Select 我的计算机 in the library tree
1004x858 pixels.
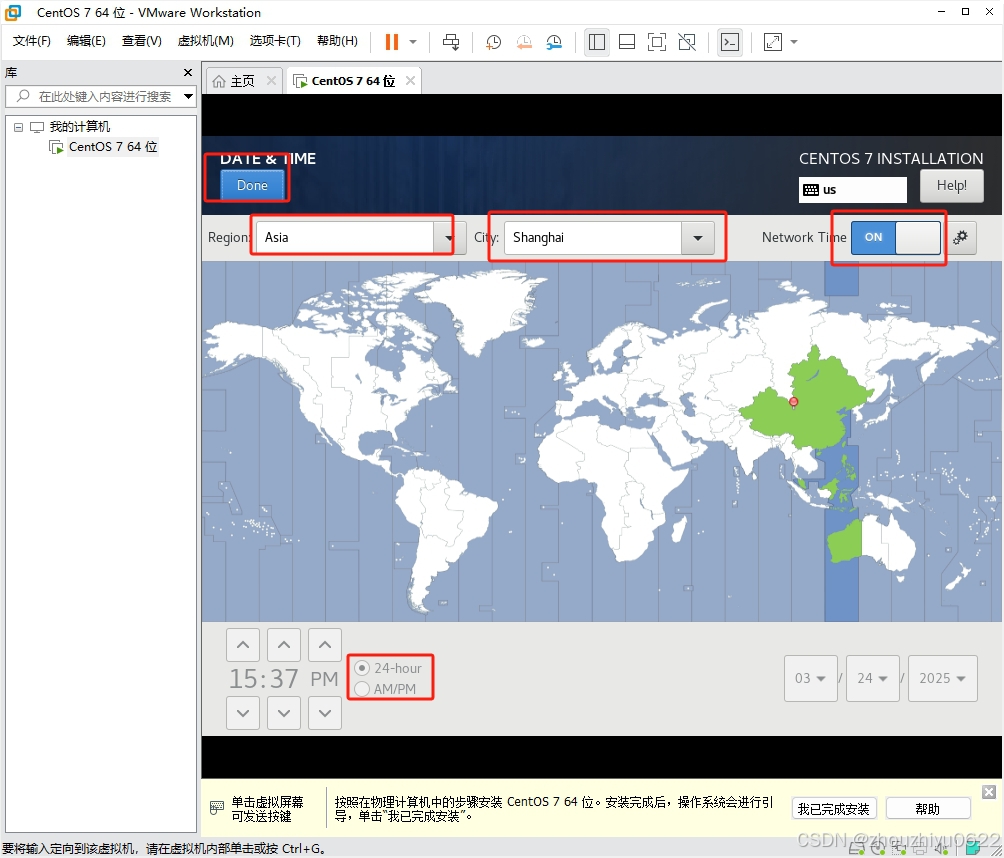click(x=79, y=127)
